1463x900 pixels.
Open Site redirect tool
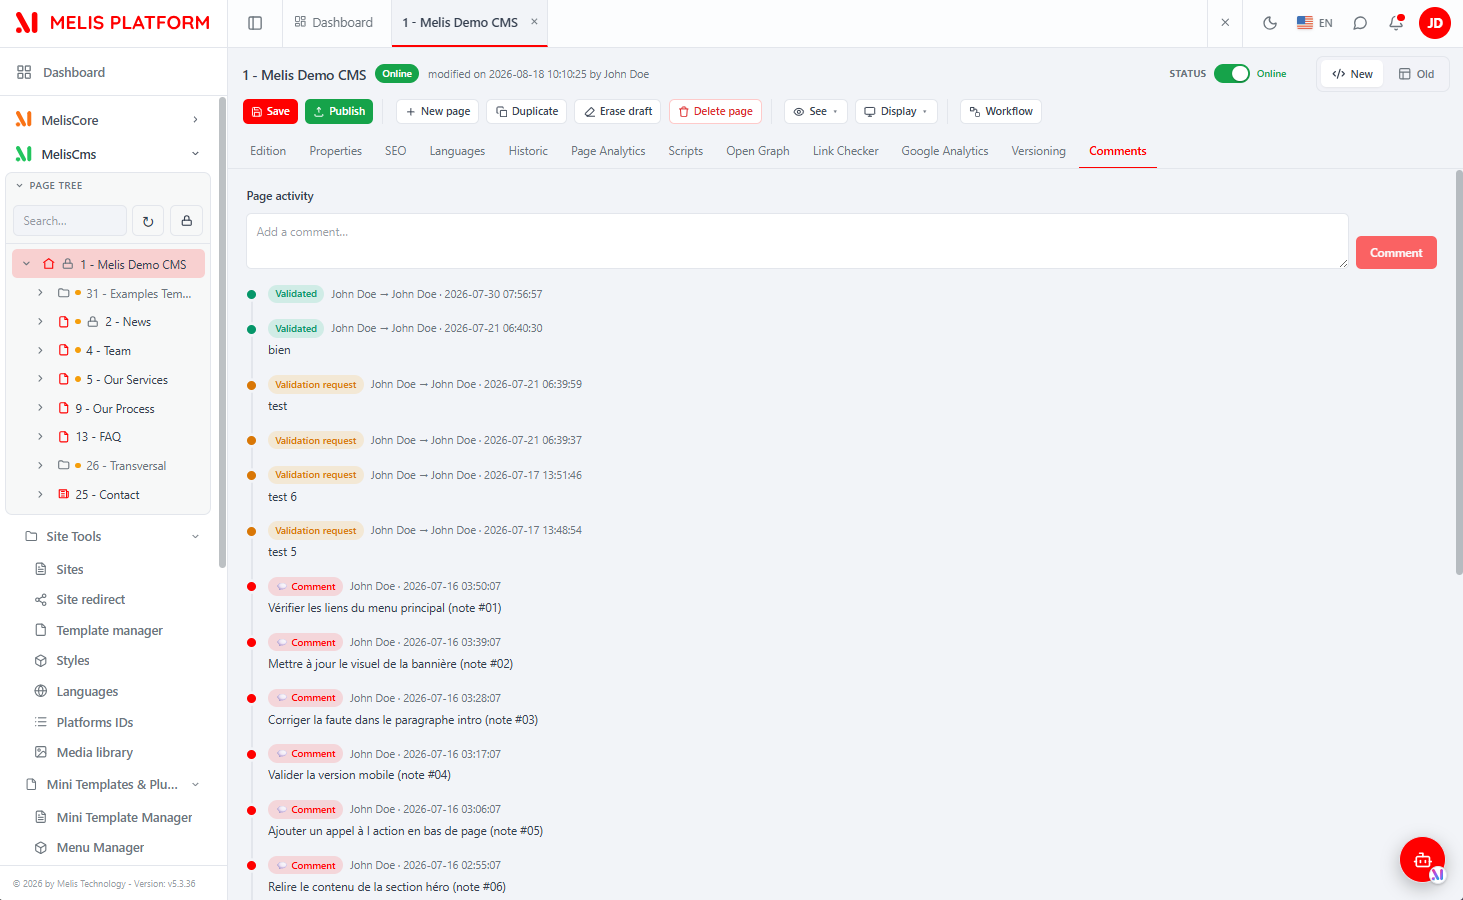[90, 600]
